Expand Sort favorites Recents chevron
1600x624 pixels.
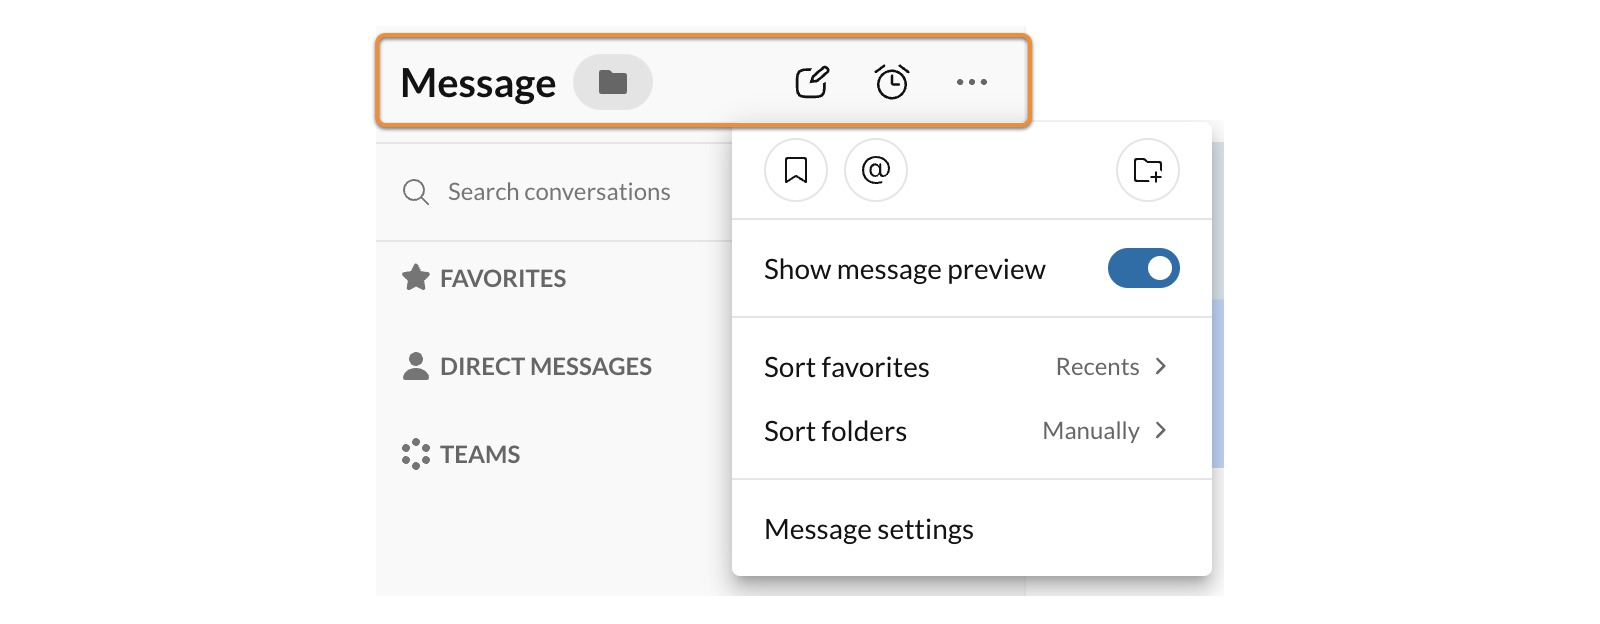tap(1161, 367)
